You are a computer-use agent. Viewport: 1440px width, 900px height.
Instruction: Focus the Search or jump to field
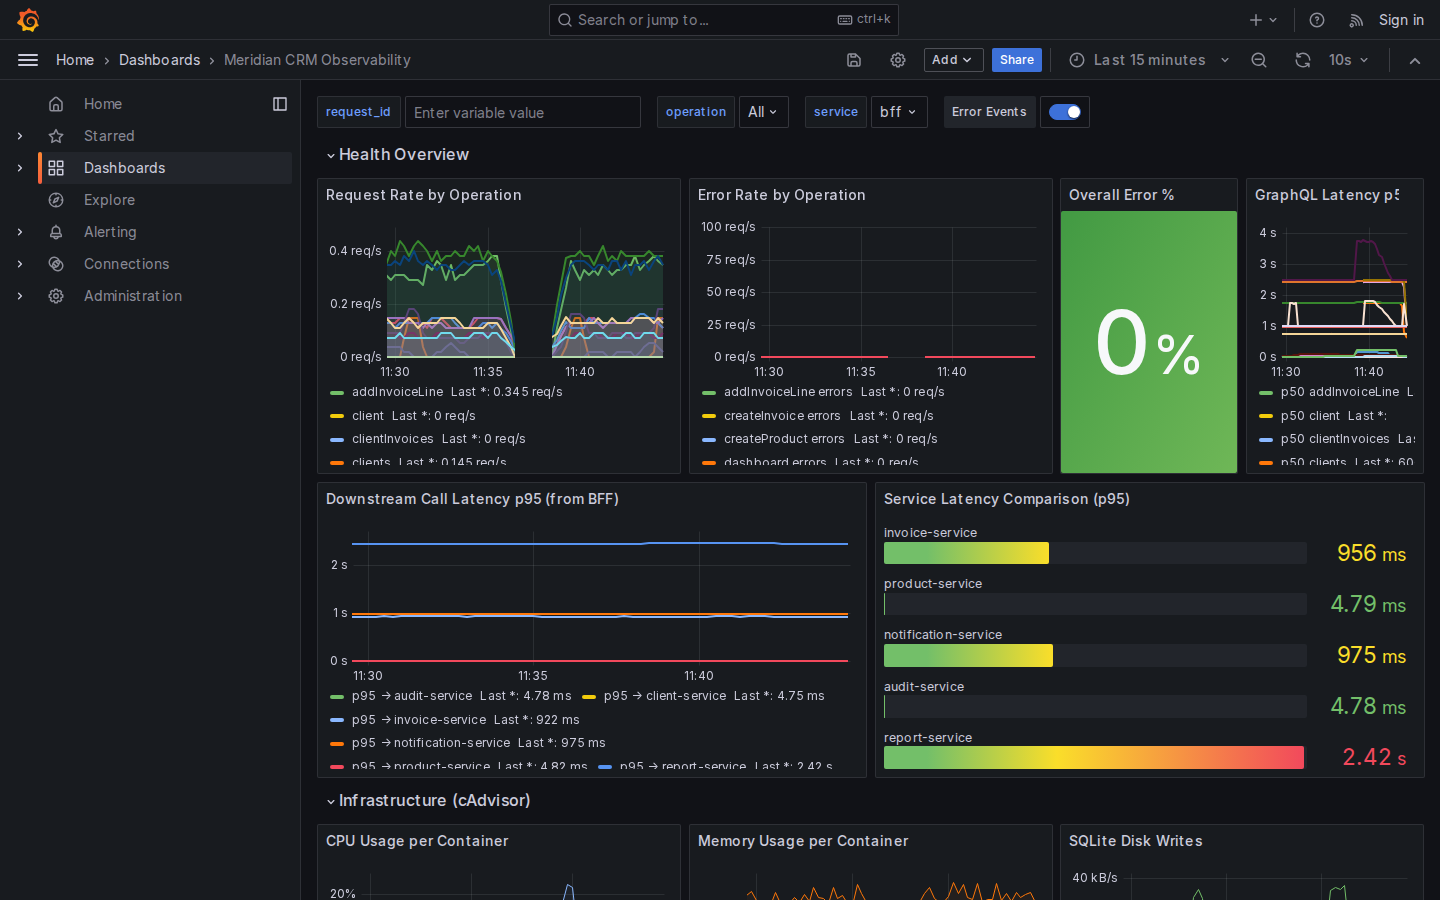723,20
